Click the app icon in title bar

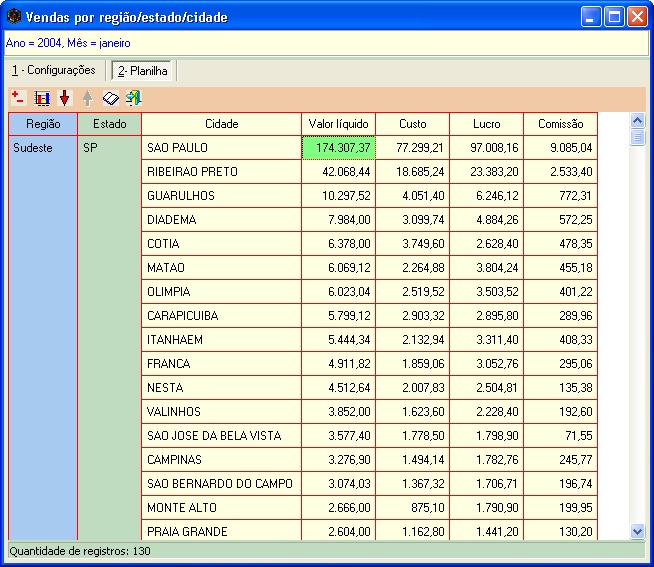point(14,17)
